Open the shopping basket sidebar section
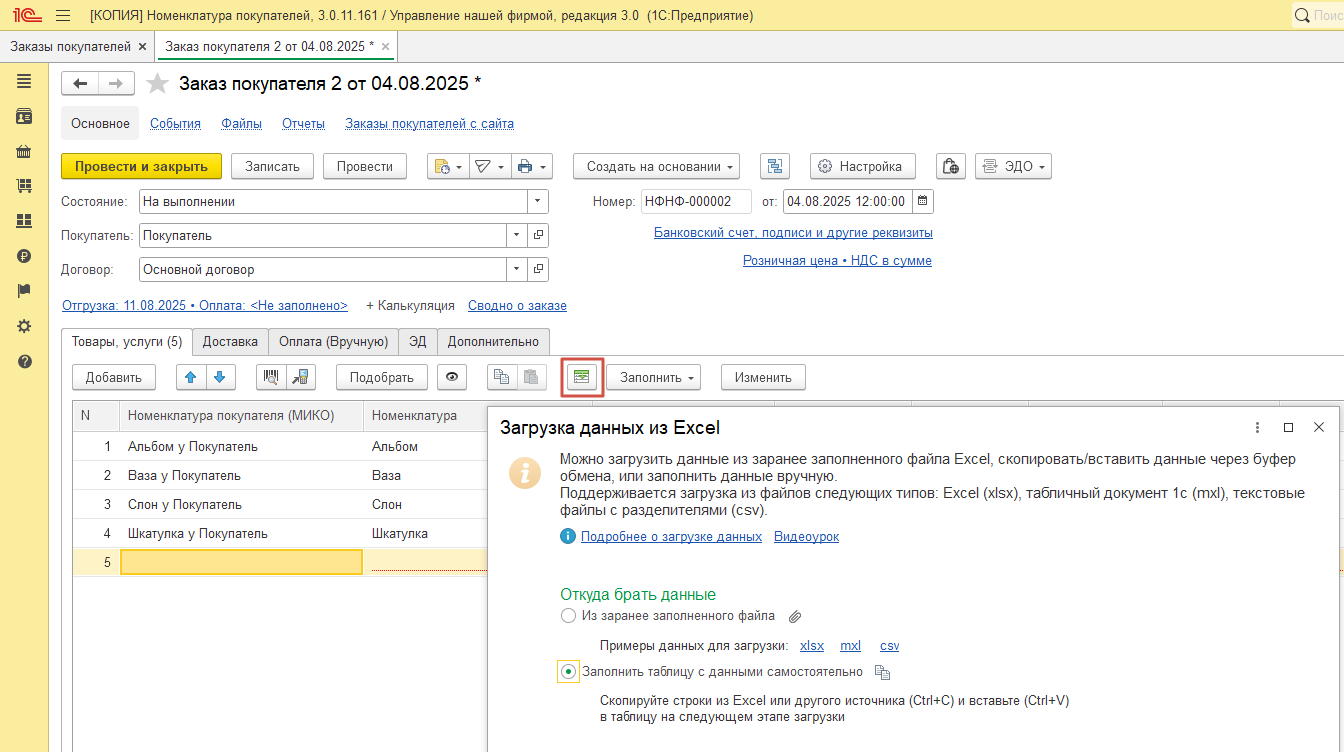 click(x=24, y=151)
